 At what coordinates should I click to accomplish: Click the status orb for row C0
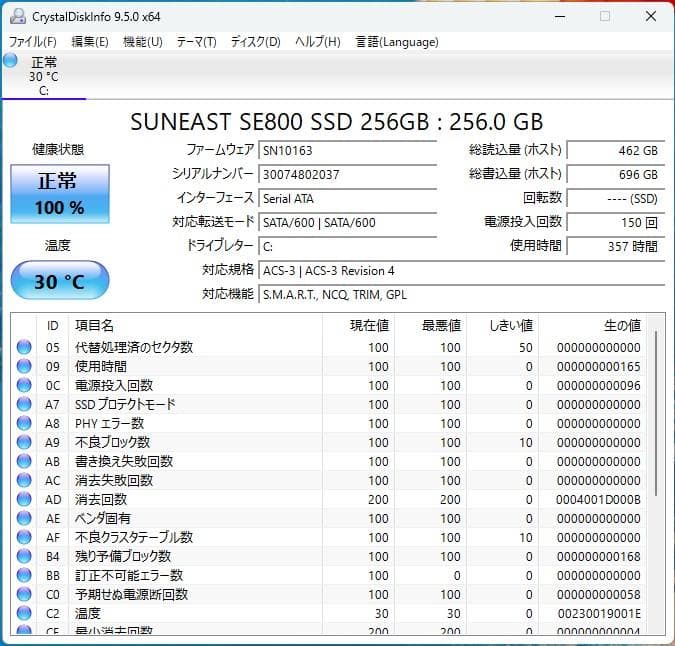click(x=24, y=594)
